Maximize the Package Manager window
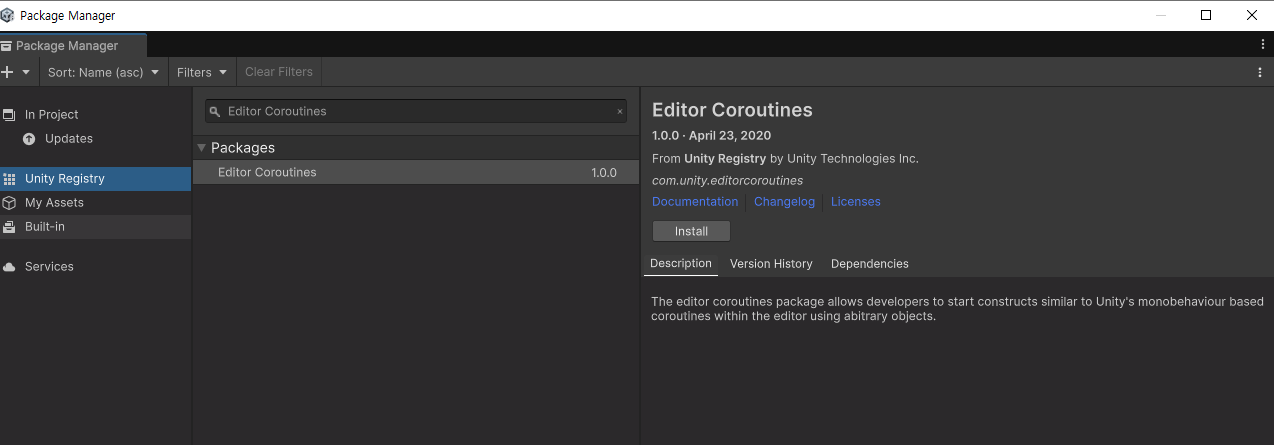The image size is (1274, 445). (x=1206, y=15)
